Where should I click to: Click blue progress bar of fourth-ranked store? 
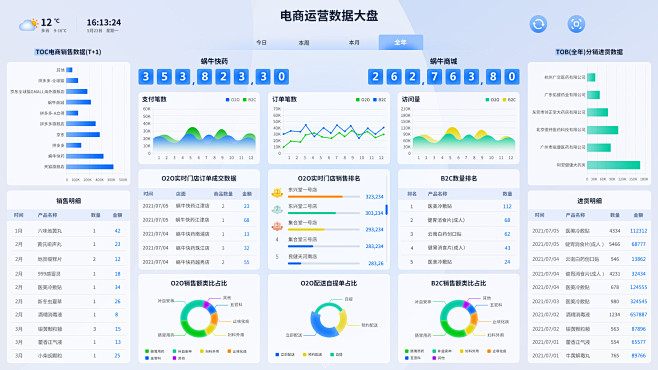pos(300,246)
